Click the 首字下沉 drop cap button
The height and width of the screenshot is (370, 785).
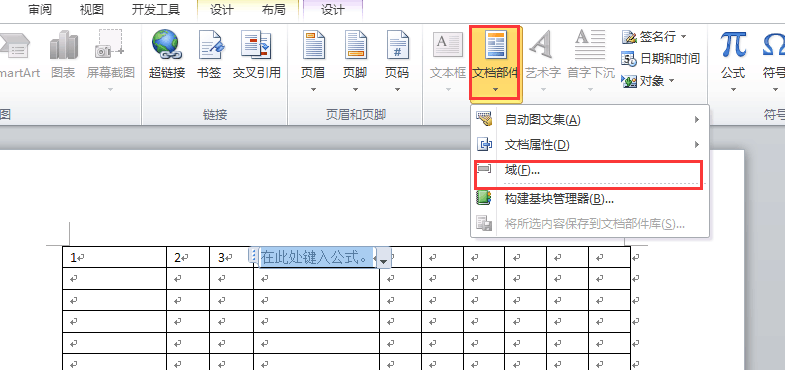(x=590, y=60)
